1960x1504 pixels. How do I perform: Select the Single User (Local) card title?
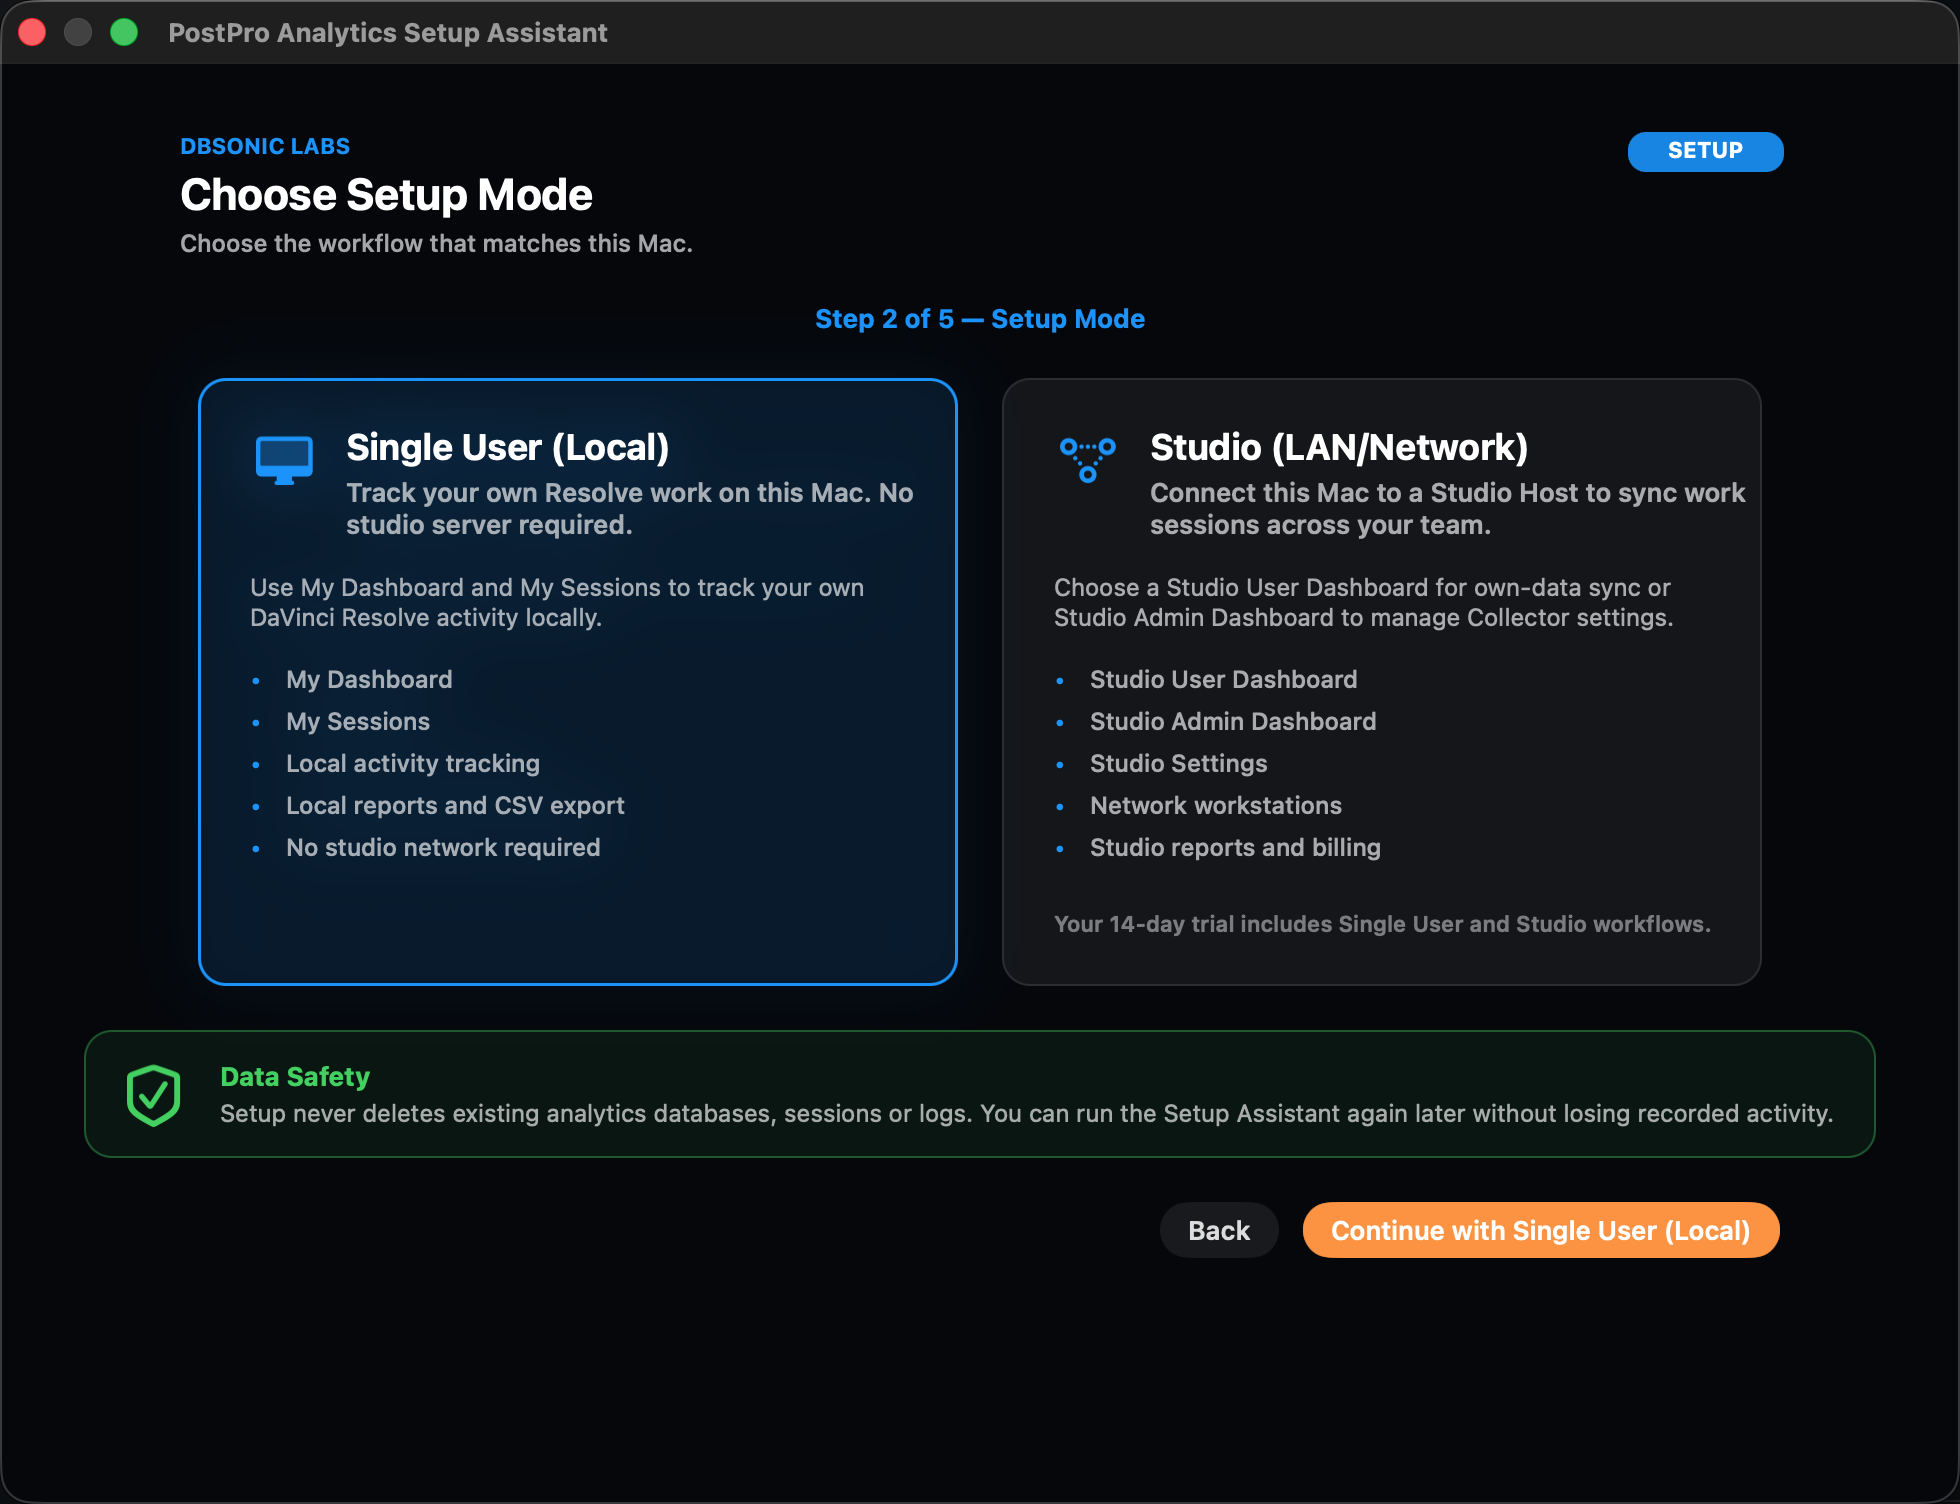click(507, 447)
